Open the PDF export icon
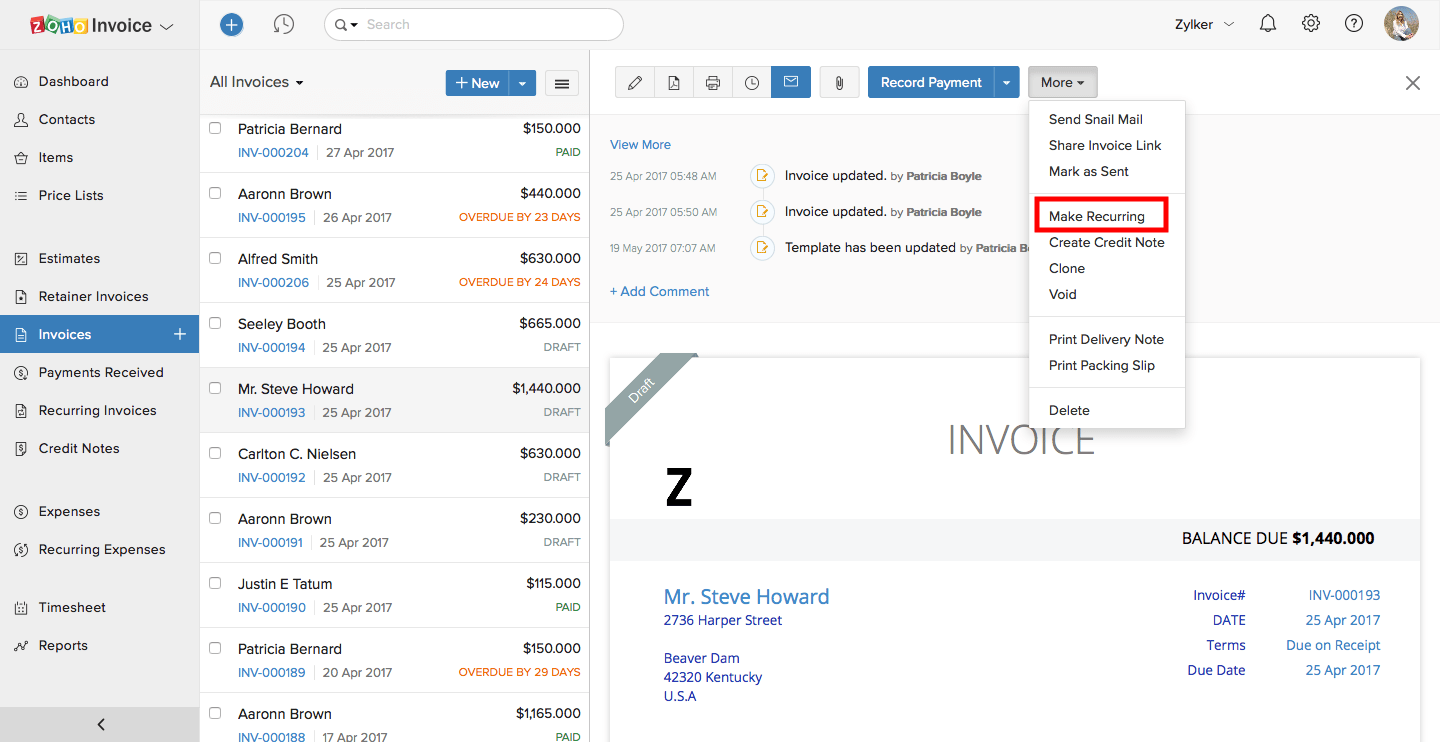Image resolution: width=1440 pixels, height=742 pixels. point(673,82)
